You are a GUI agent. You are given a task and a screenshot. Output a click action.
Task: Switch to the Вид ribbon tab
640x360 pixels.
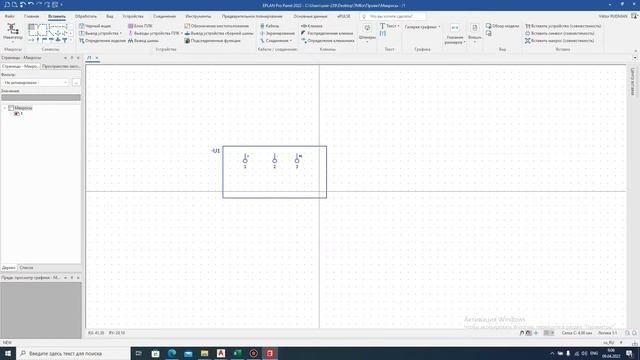click(110, 16)
